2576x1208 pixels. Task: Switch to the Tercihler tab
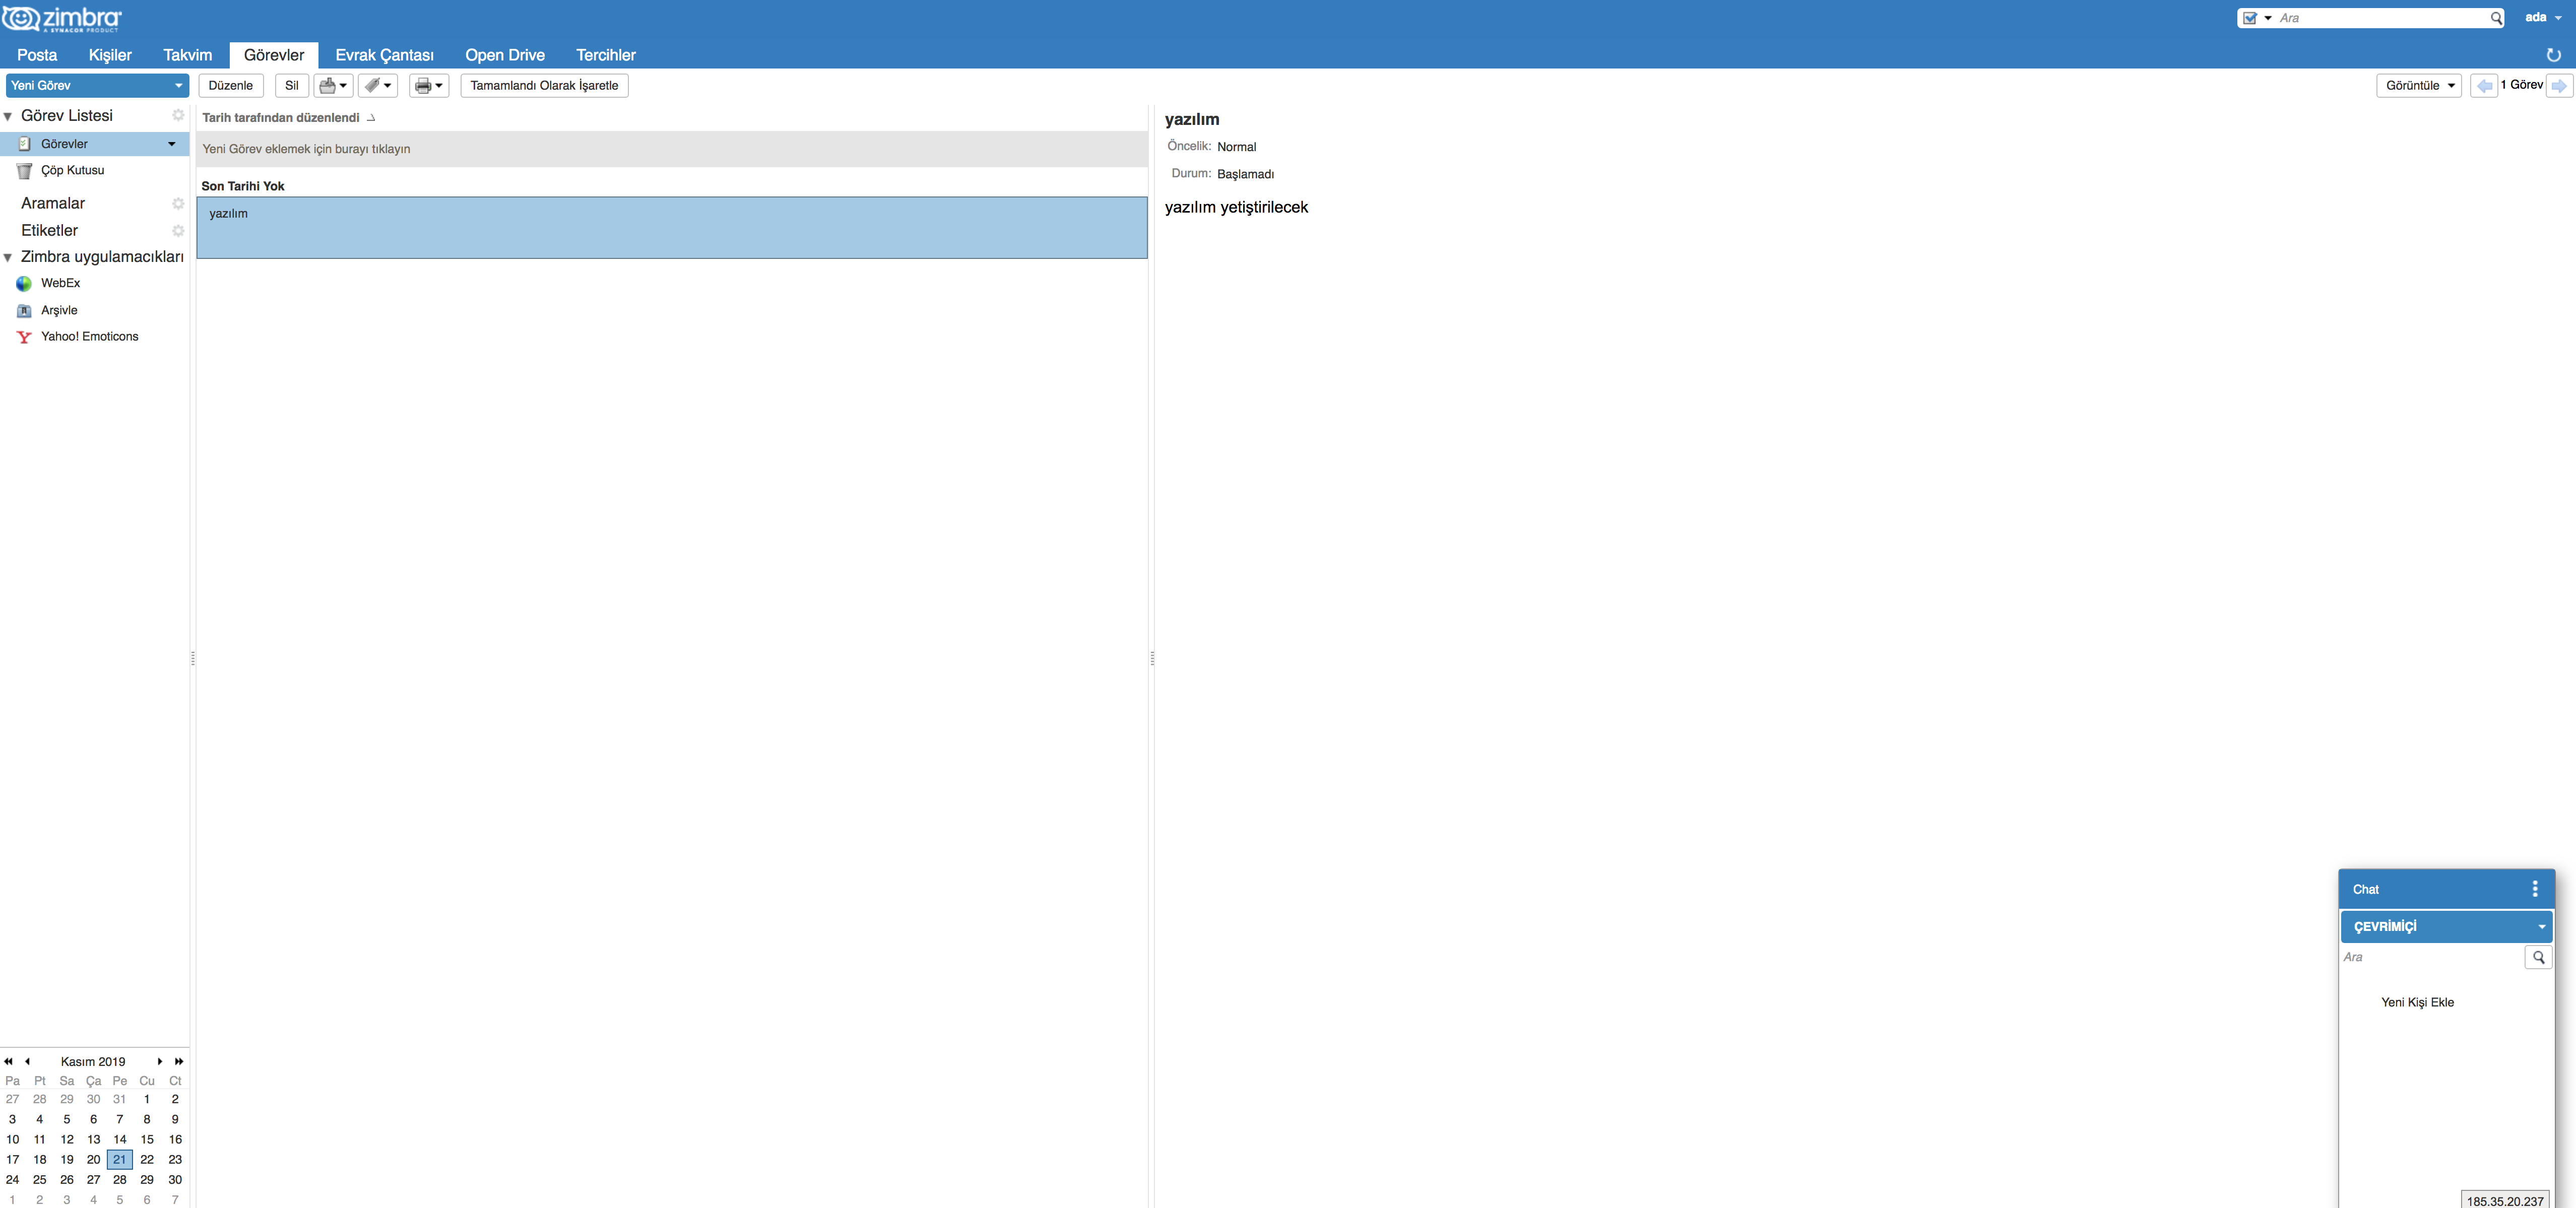tap(605, 55)
